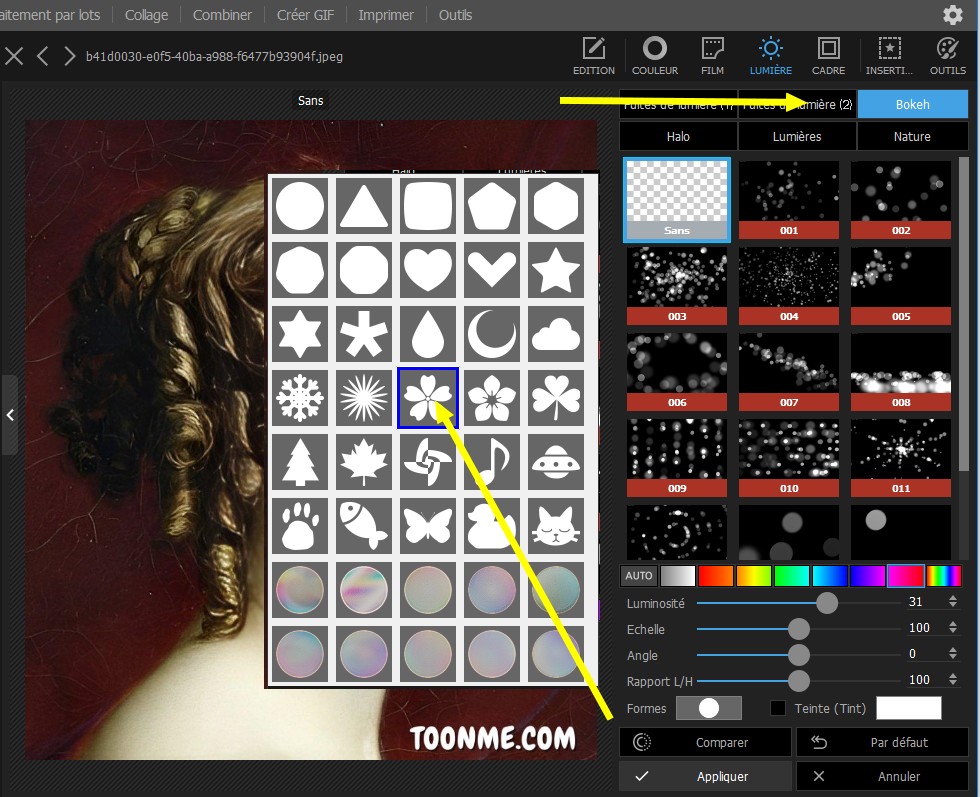Edit the Luminosité value field
The height and width of the screenshot is (797, 980).
tap(924, 602)
